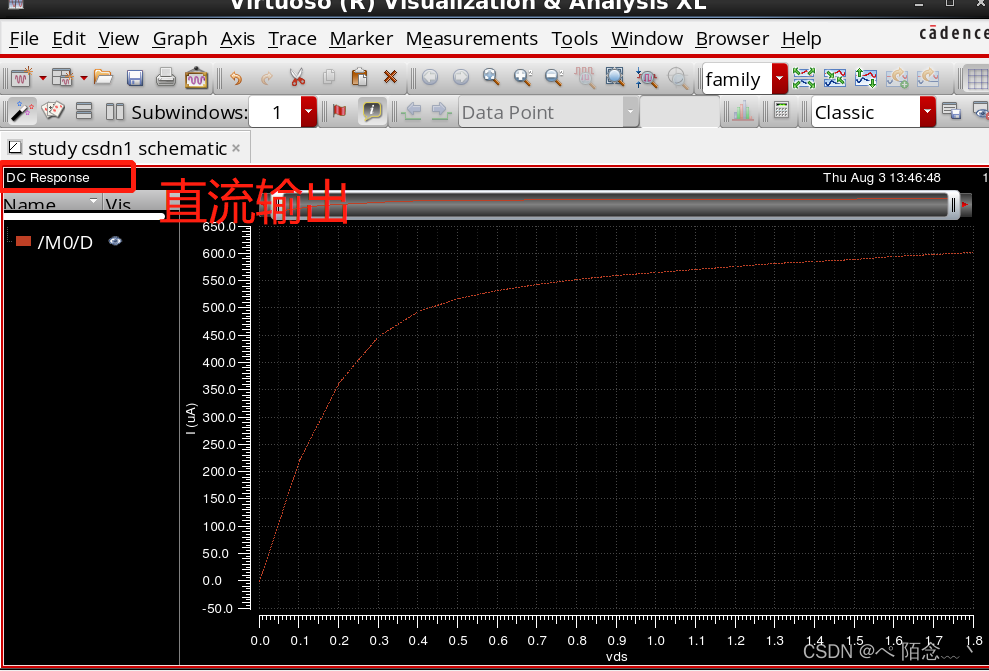Open the Axis menu
The image size is (989, 671).
pyautogui.click(x=237, y=38)
